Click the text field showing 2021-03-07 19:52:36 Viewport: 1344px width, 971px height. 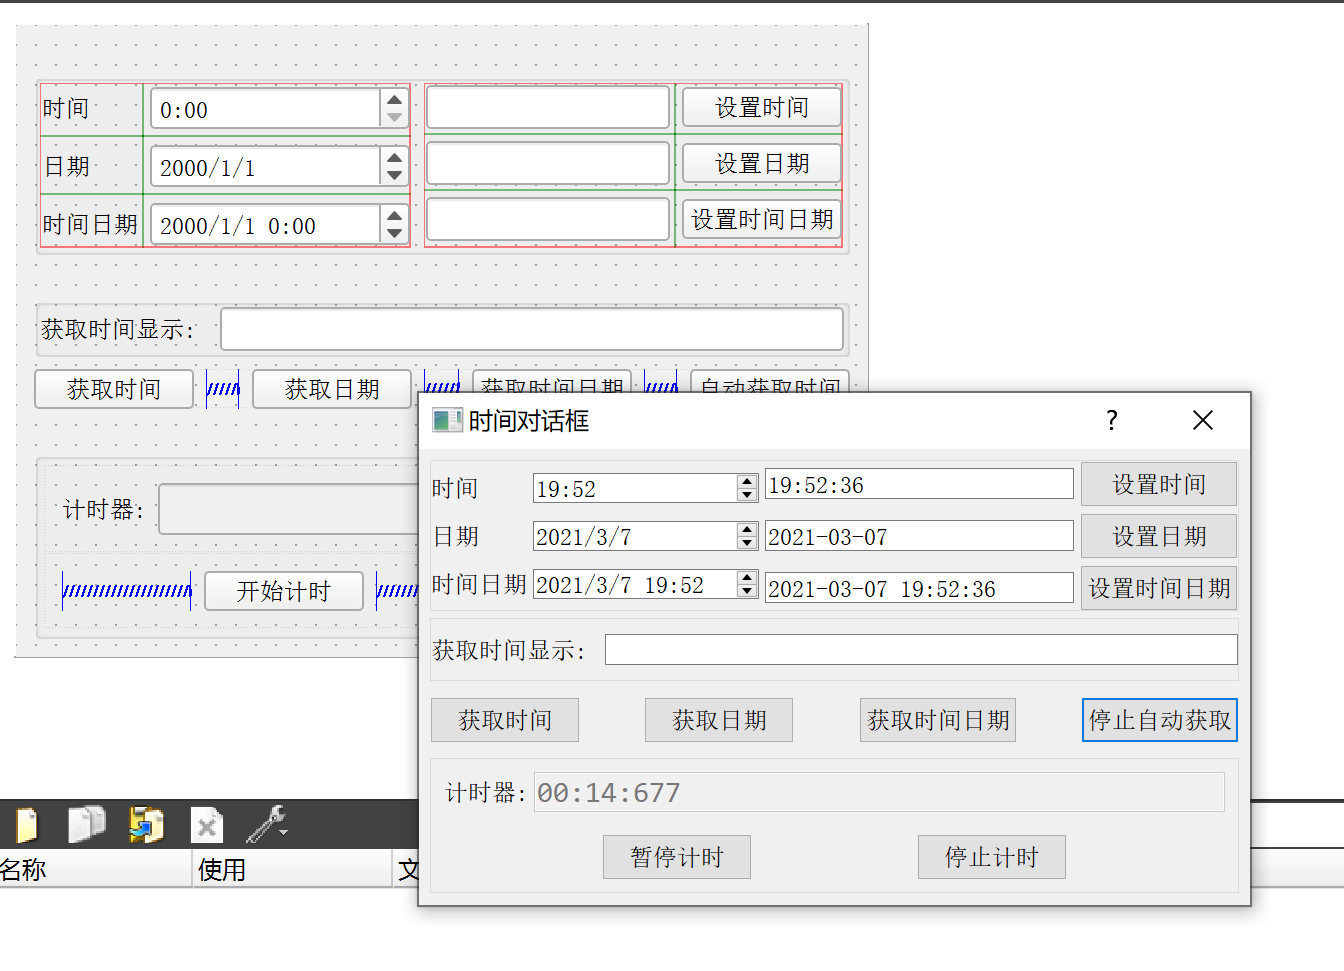(919, 588)
